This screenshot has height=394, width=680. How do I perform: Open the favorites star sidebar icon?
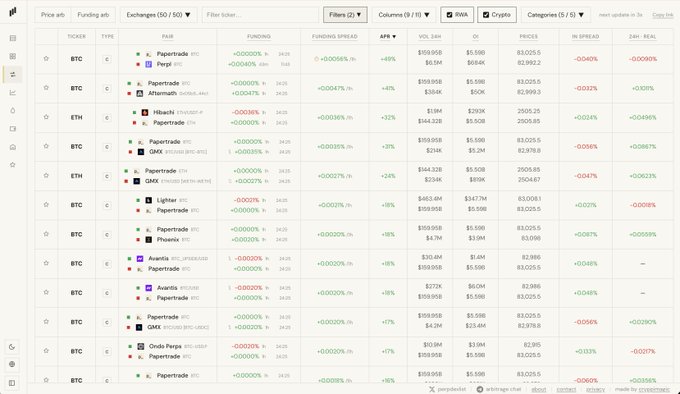[13, 165]
